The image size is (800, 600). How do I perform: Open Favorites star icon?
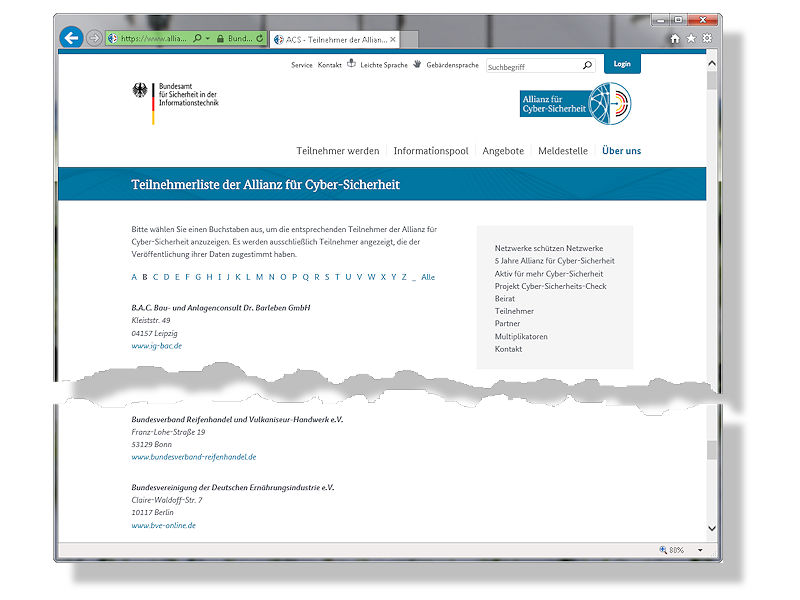click(x=691, y=38)
